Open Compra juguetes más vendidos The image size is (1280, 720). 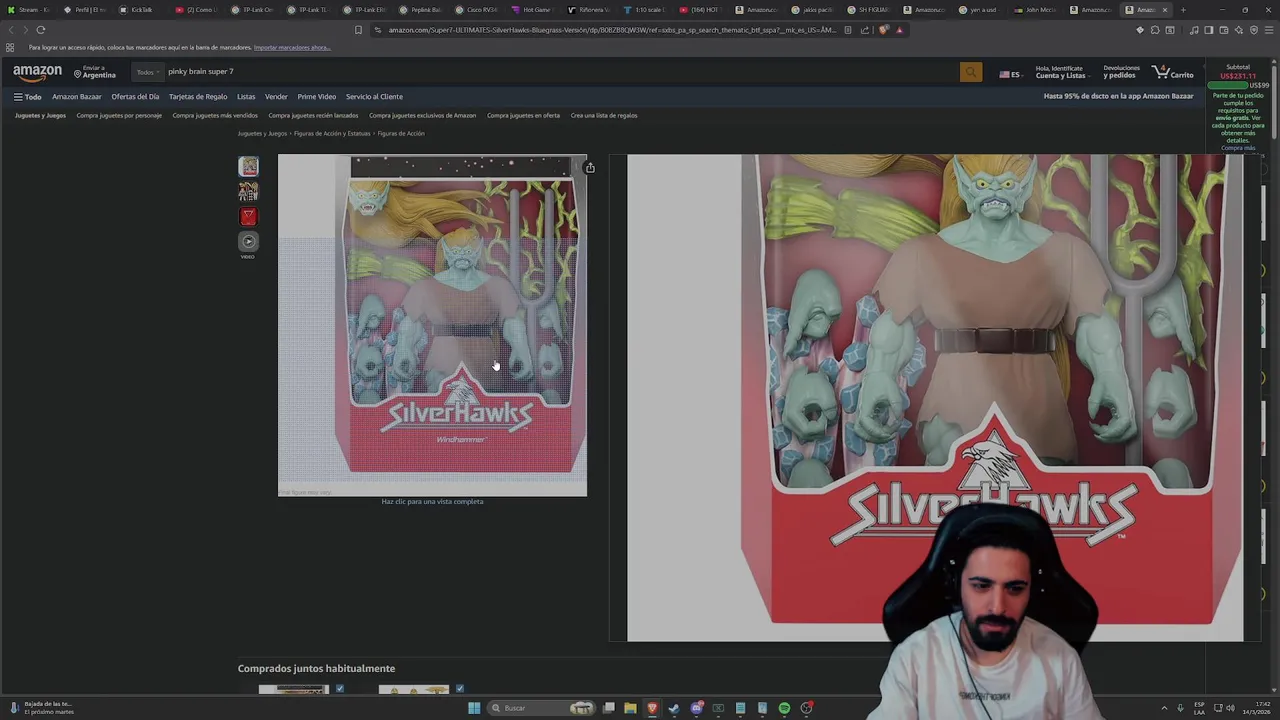215,115
